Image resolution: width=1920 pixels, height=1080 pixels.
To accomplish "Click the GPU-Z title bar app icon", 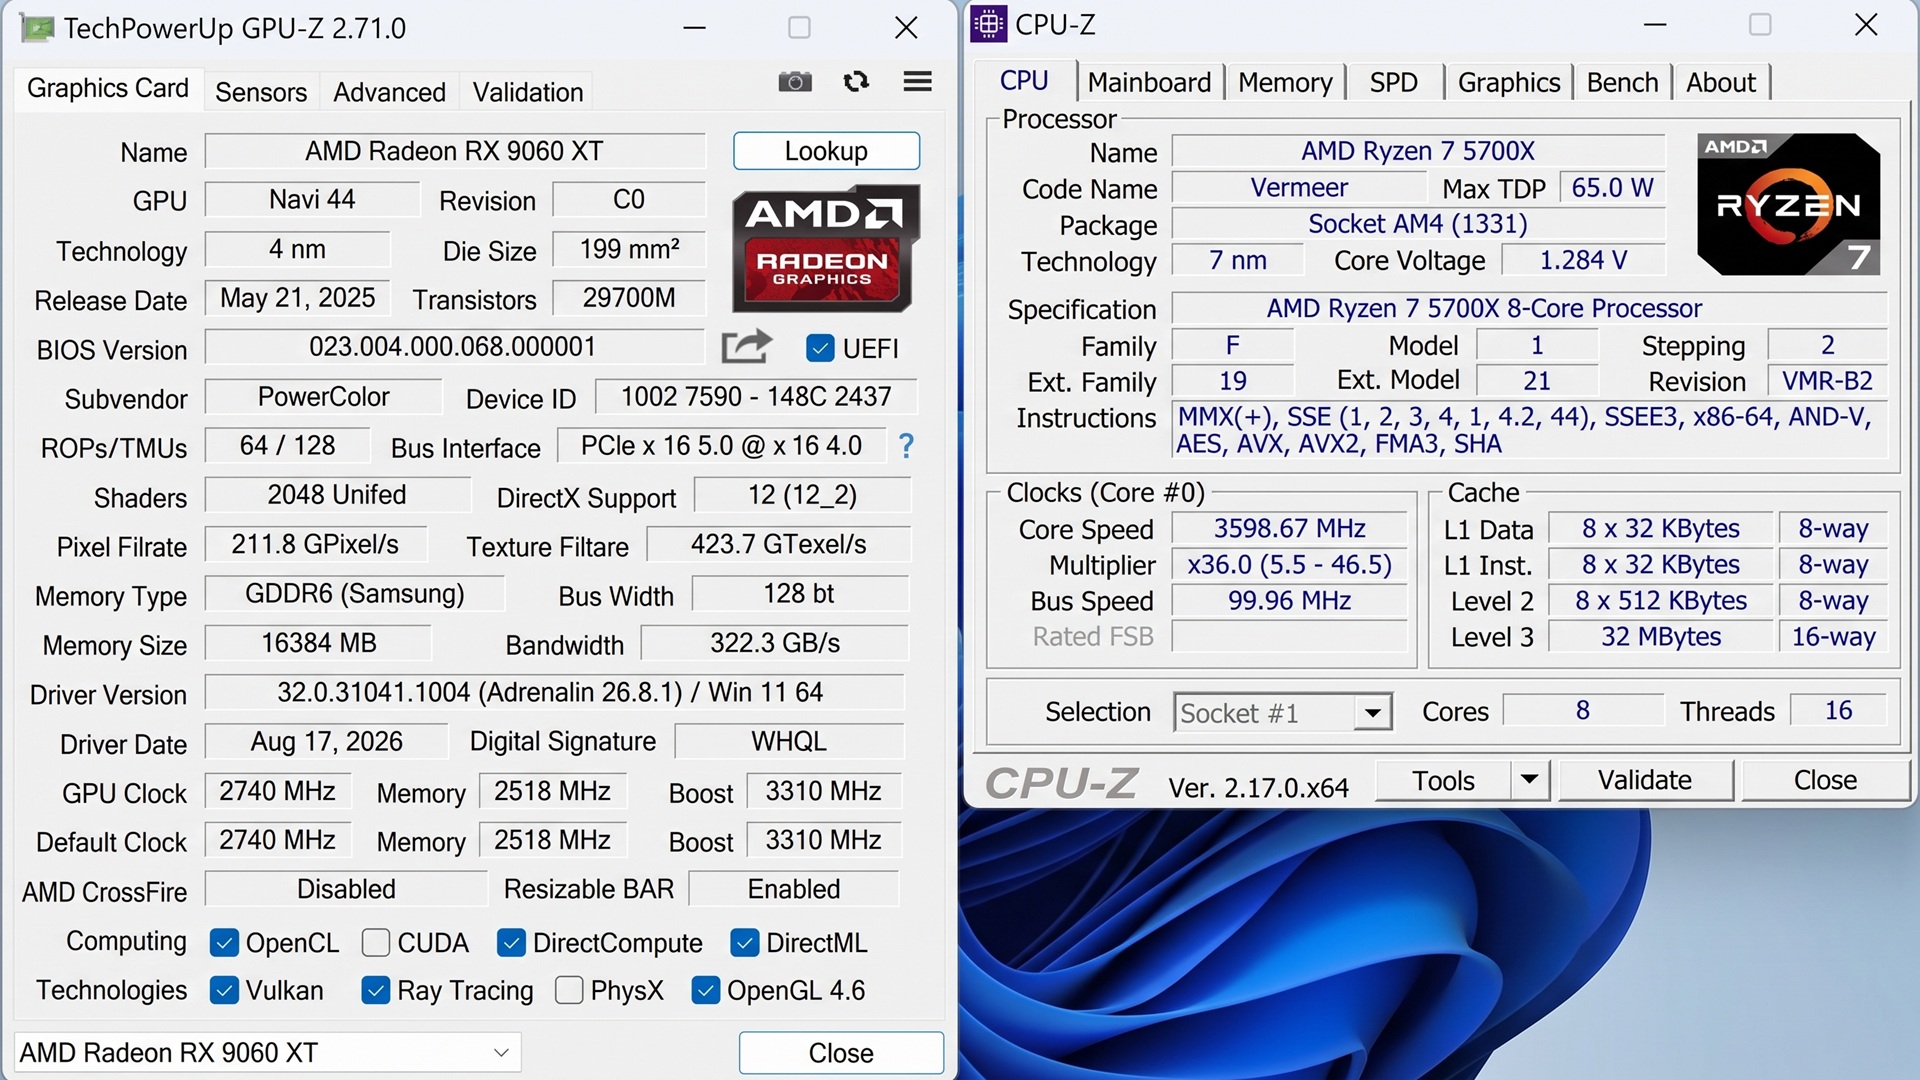I will [37, 28].
